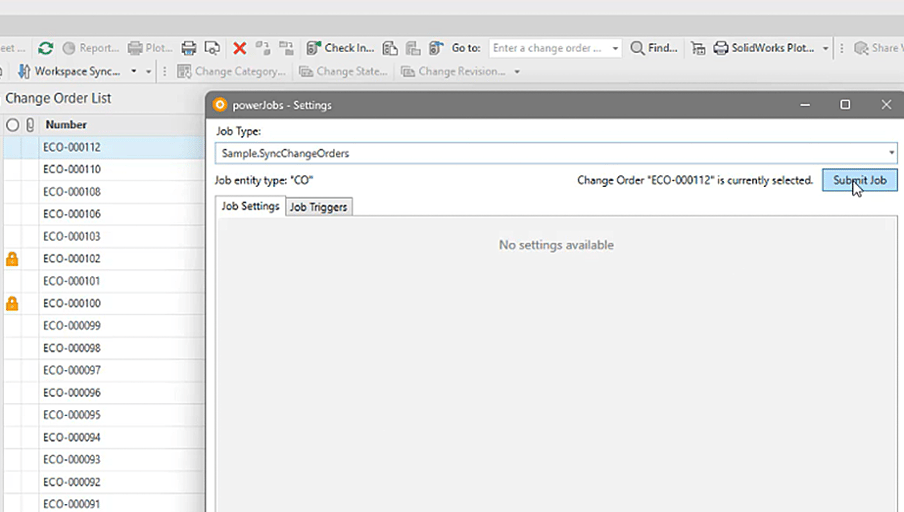Click the powerJobs orange logo icon
Screen dimensions: 904x512
tap(220, 104)
